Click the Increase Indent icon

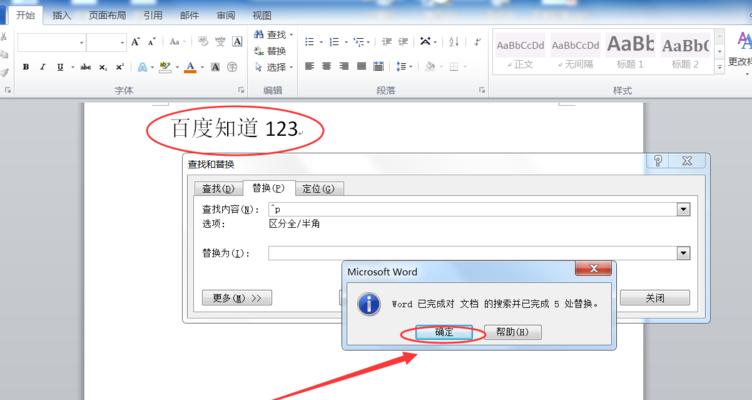click(x=403, y=42)
